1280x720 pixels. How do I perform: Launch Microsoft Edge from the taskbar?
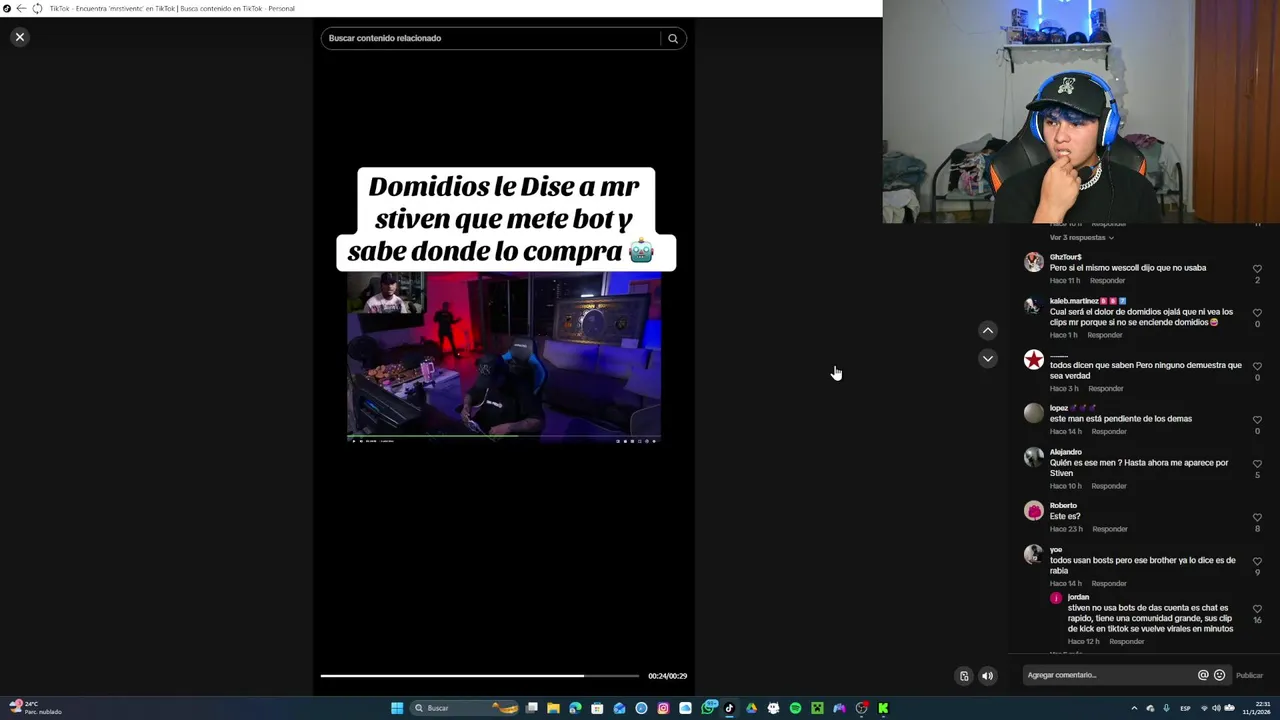coord(575,708)
